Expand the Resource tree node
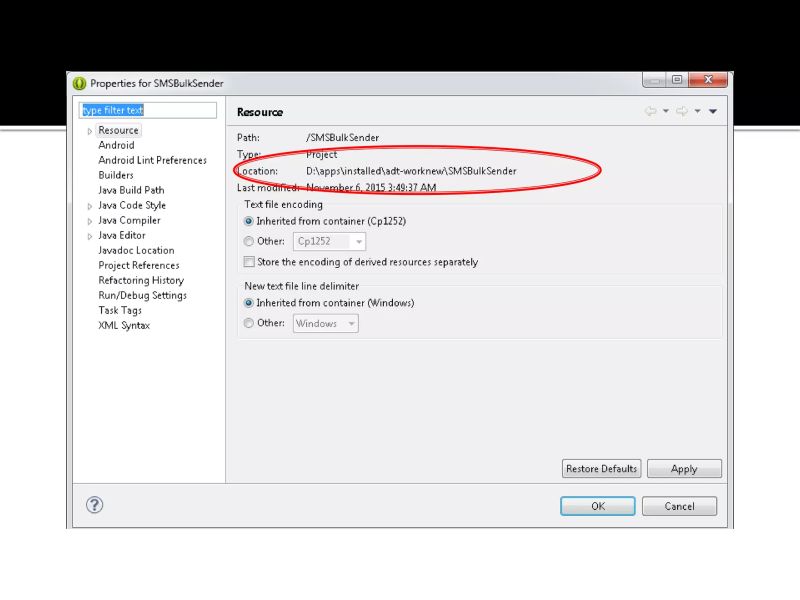This screenshot has height=600, width=800. click(90, 129)
